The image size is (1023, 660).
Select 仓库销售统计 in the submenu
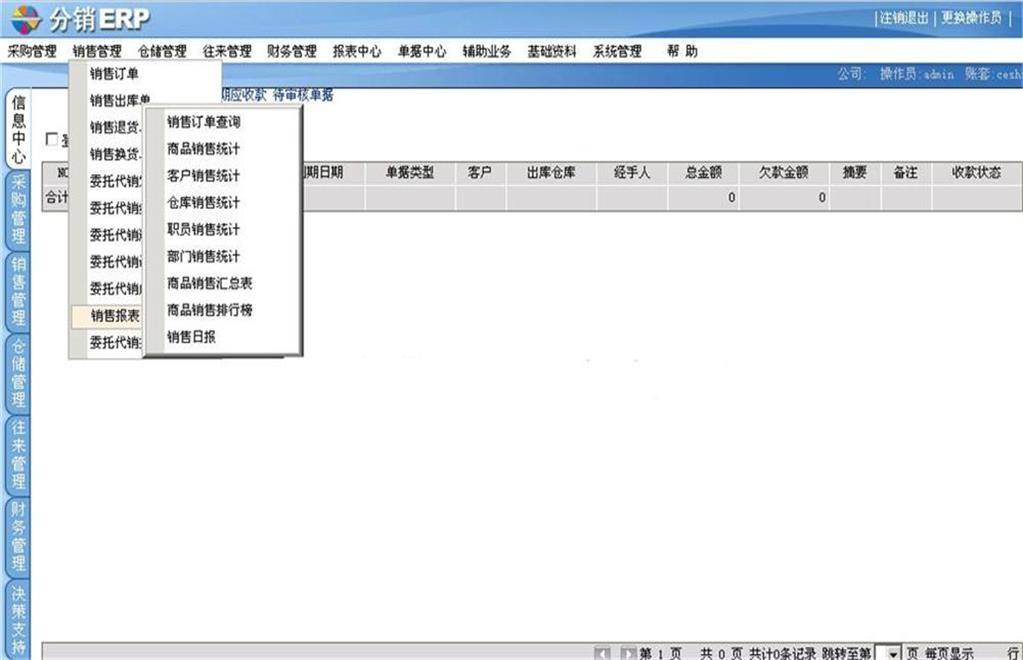(x=204, y=203)
